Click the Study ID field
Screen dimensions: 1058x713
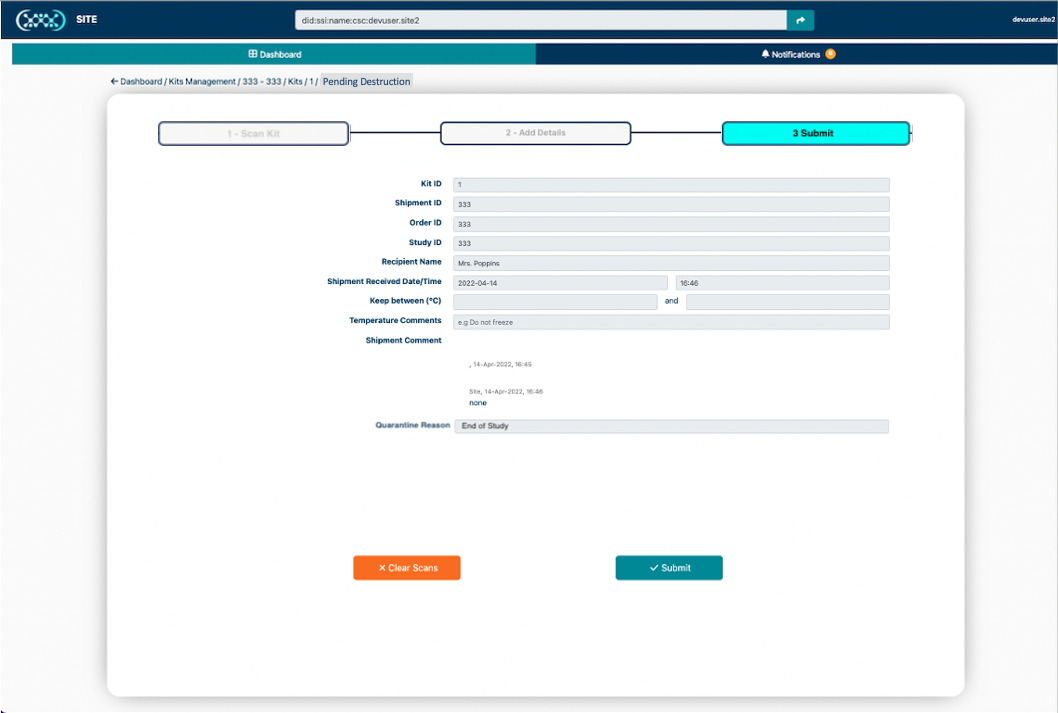click(671, 243)
